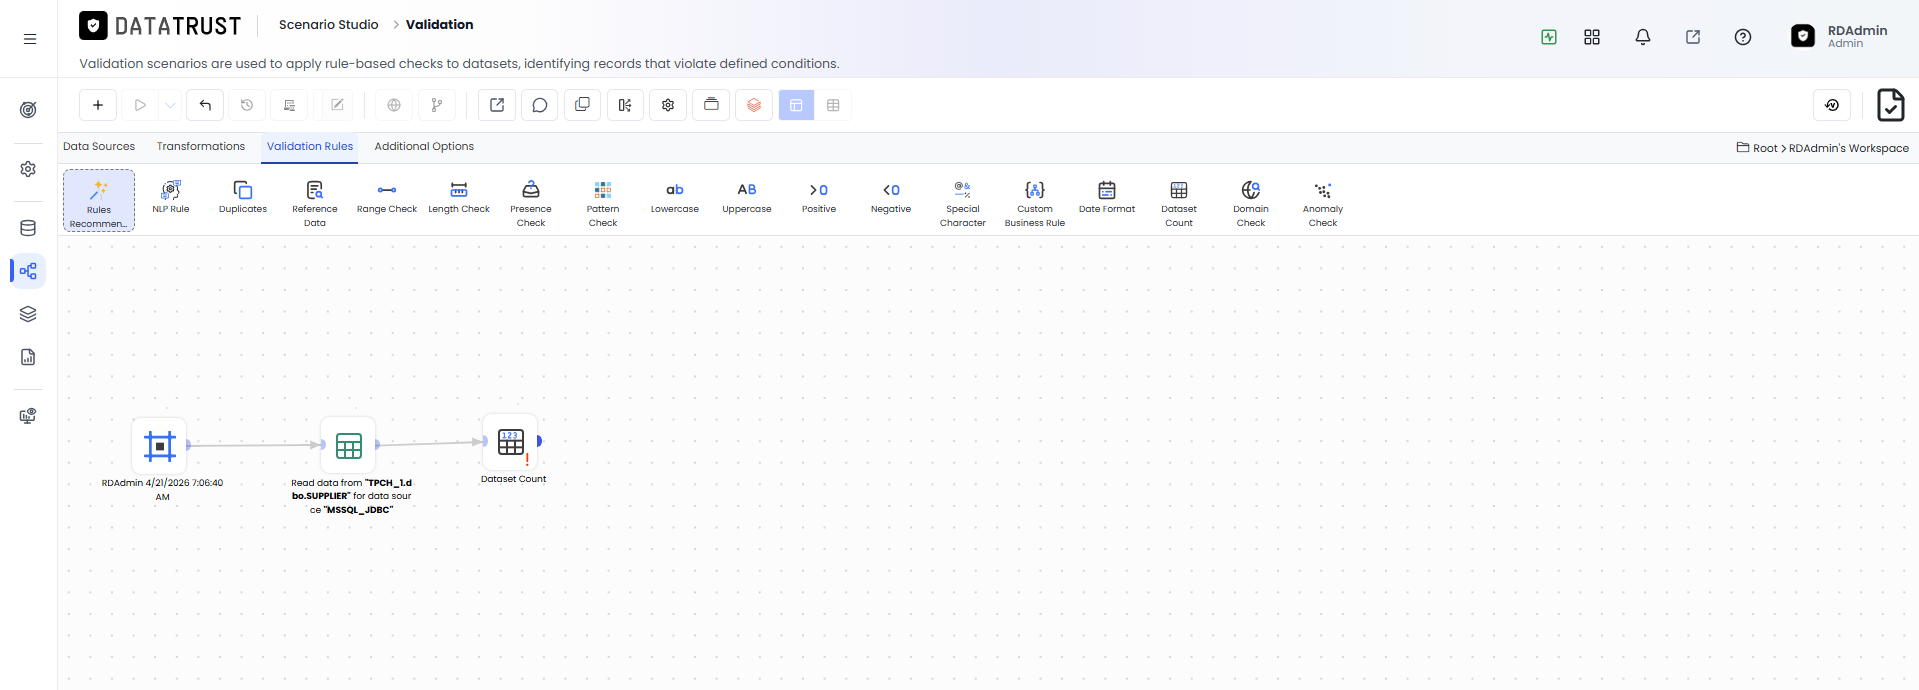Select the Reference Data rule
Screen dimensions: 1919x690
coord(315,203)
